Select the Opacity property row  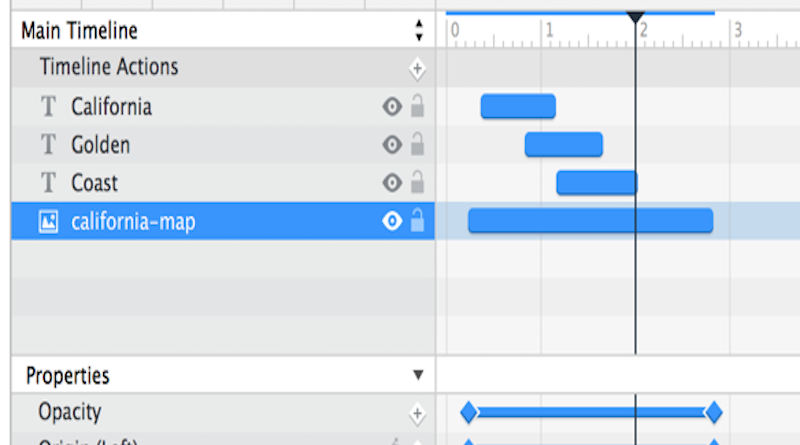pyautogui.click(x=223, y=413)
